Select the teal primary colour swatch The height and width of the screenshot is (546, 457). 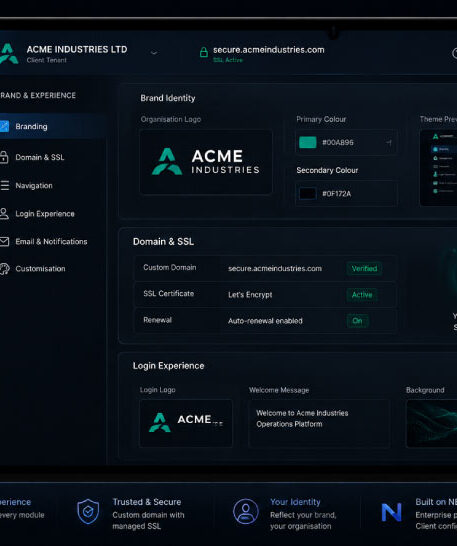coord(308,142)
